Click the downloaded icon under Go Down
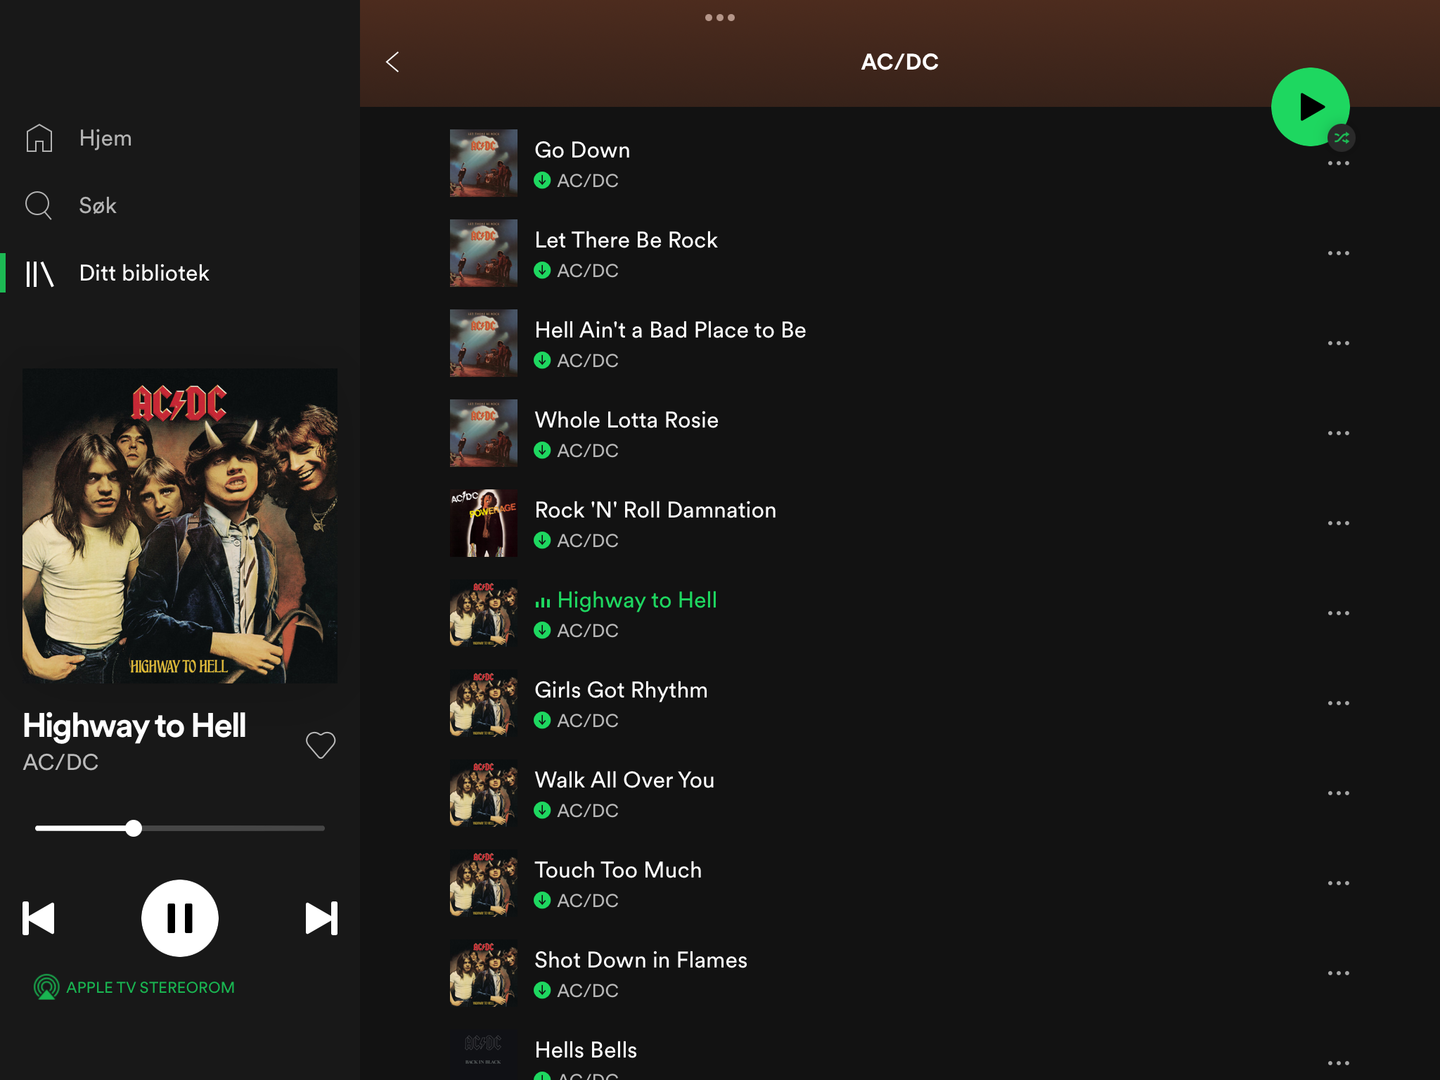Viewport: 1440px width, 1080px height. pyautogui.click(x=542, y=180)
